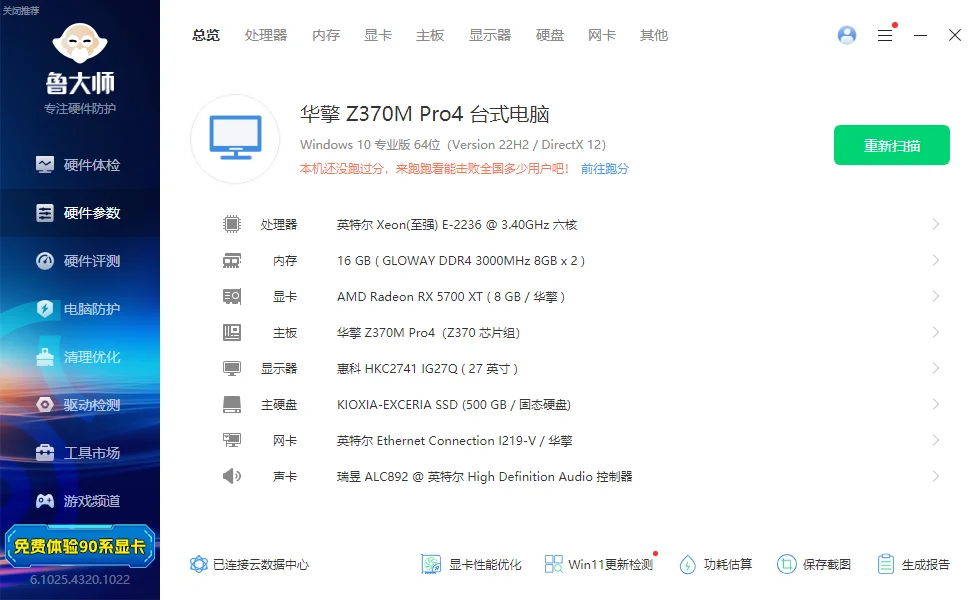Open 硬件评测 benchmark section
The height and width of the screenshot is (600, 980).
79,261
